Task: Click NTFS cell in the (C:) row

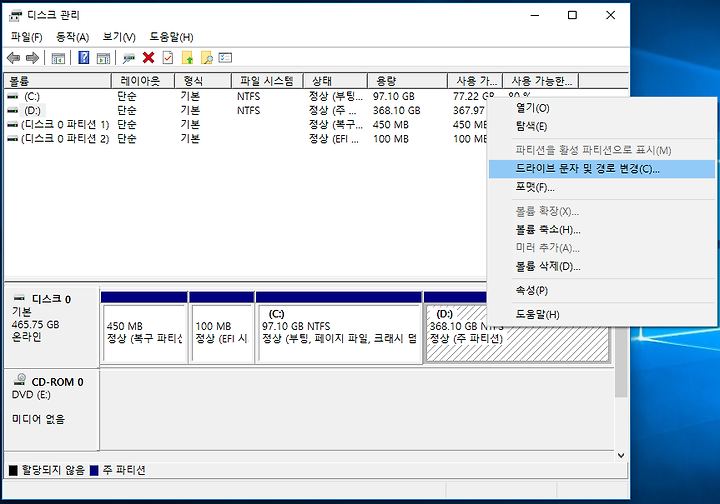Action: (x=248, y=96)
